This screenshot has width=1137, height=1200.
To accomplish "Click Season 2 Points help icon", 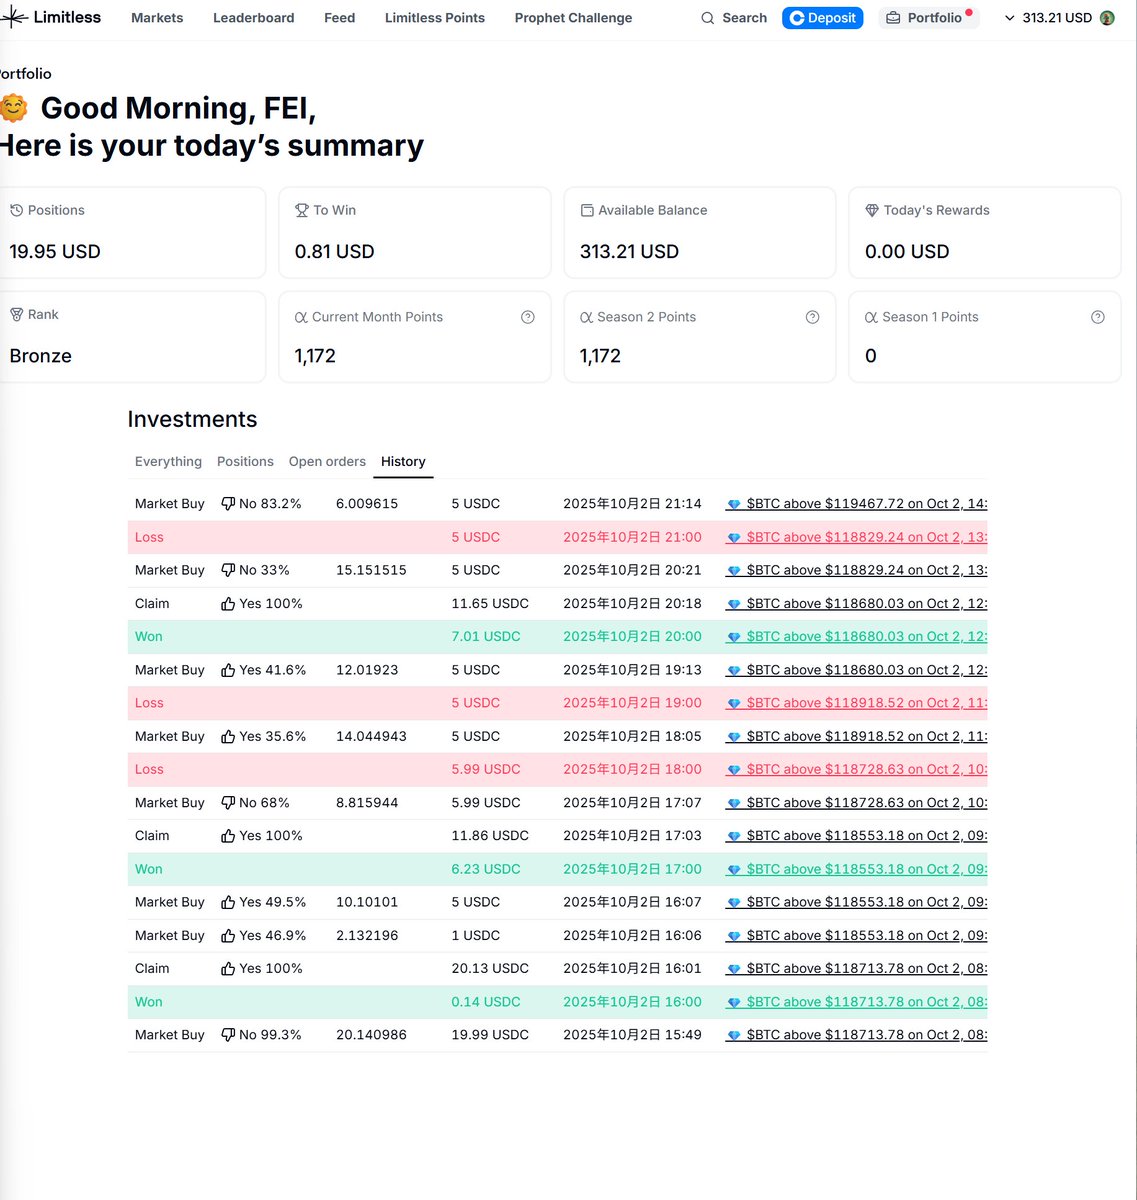I will coord(813,317).
